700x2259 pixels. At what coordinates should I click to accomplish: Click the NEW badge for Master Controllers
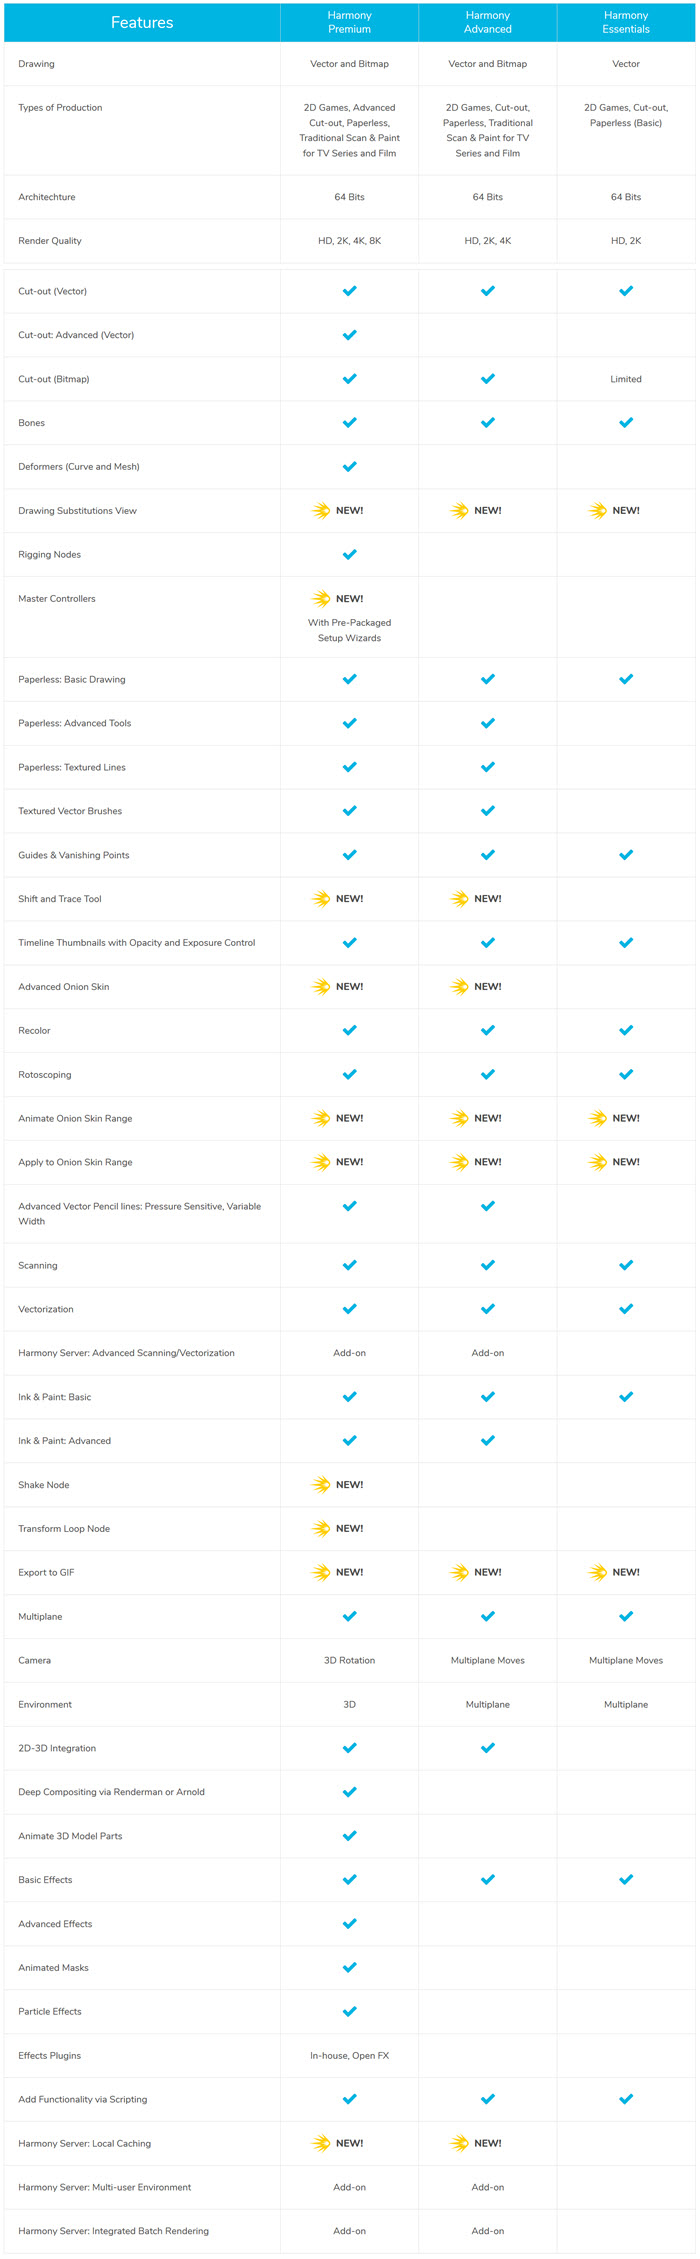pyautogui.click(x=337, y=598)
